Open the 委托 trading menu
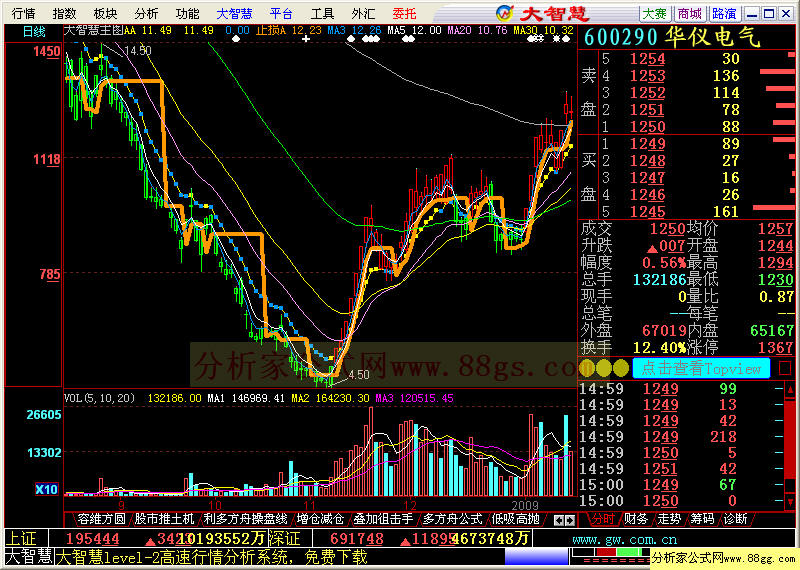 pos(404,14)
